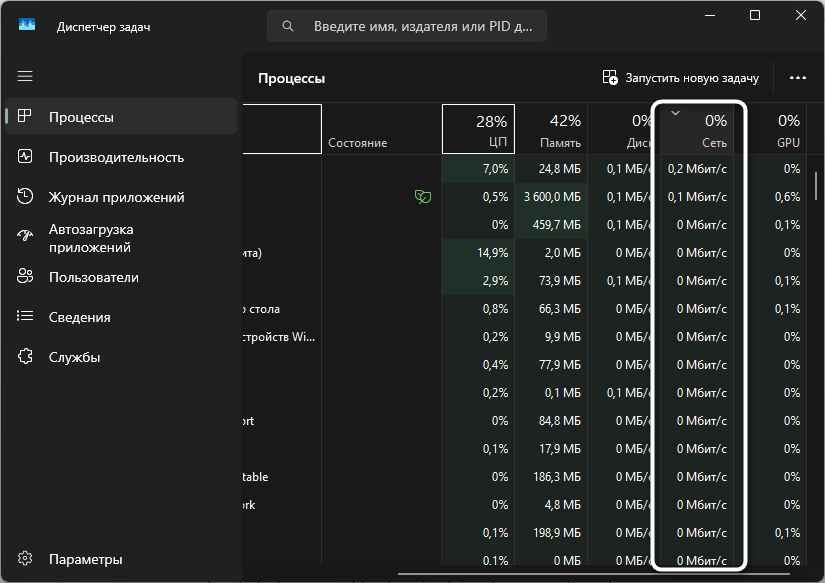Click the Службы puzzle icon
The height and width of the screenshot is (583, 825).
pyautogui.click(x=25, y=356)
